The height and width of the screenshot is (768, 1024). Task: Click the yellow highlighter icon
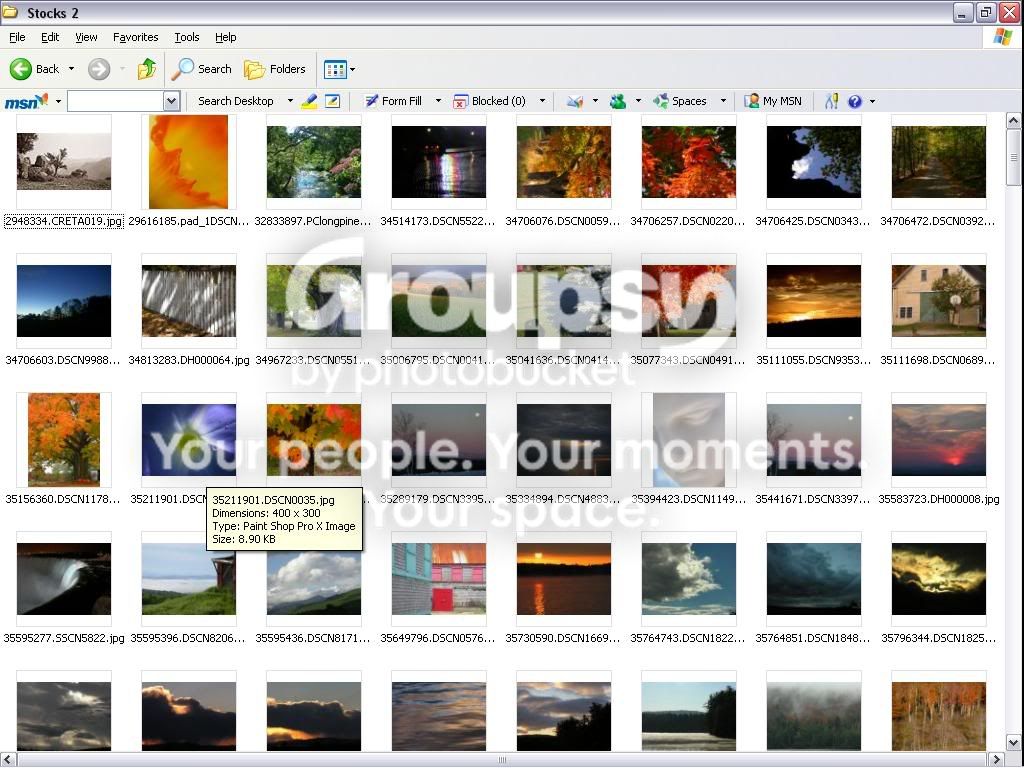[x=309, y=101]
